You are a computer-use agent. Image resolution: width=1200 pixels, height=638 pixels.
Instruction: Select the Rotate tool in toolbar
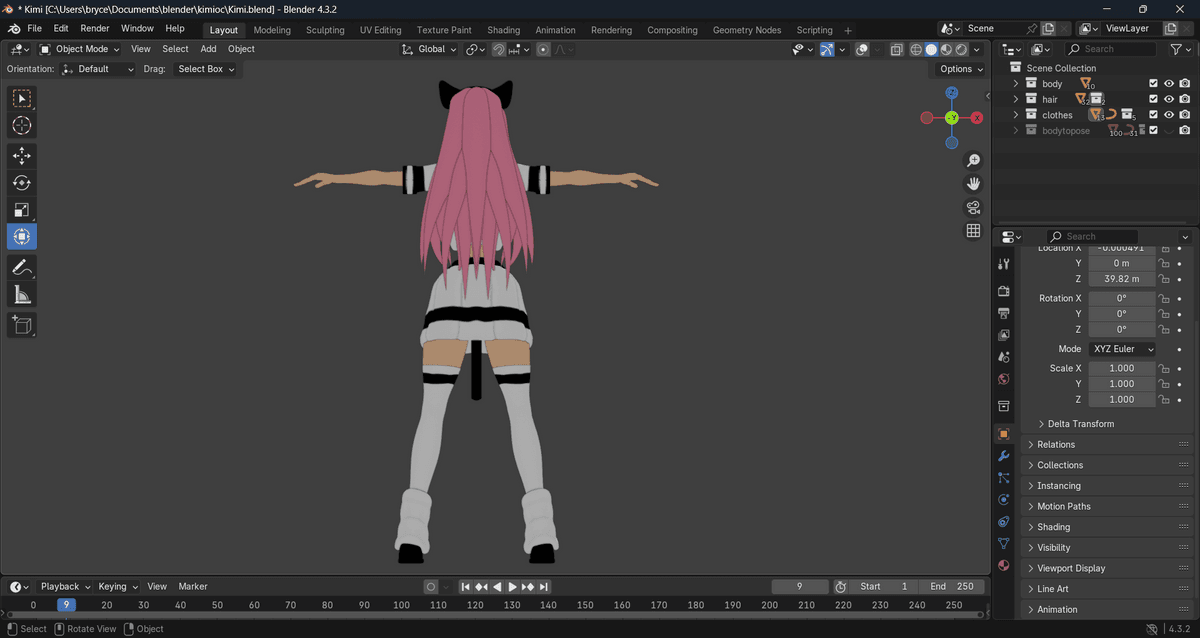click(x=21, y=183)
